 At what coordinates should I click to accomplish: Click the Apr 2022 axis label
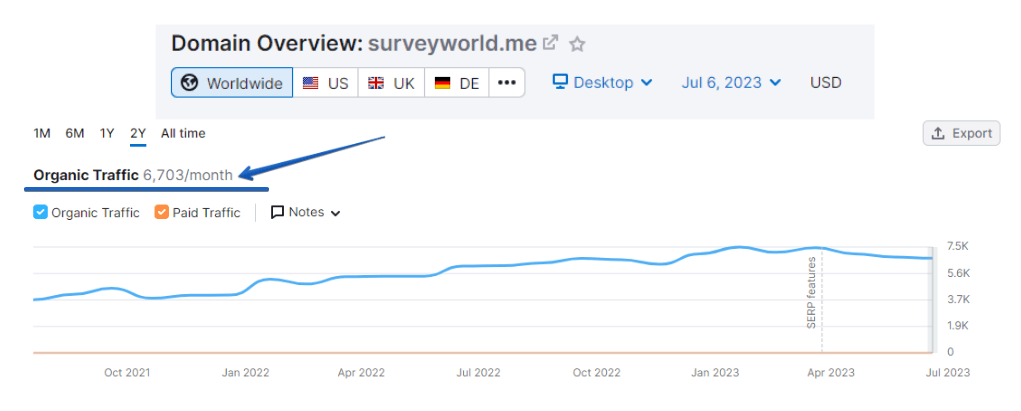coord(361,373)
